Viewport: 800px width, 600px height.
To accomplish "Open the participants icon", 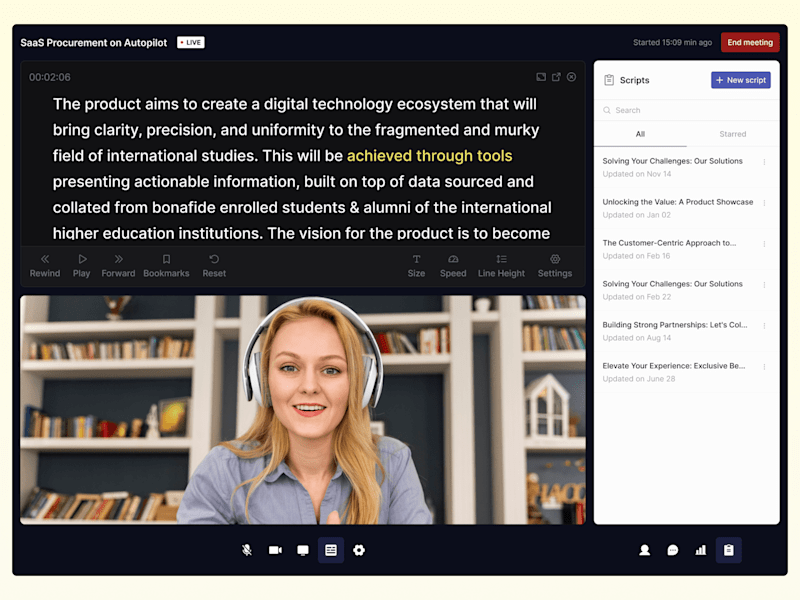I will point(645,550).
